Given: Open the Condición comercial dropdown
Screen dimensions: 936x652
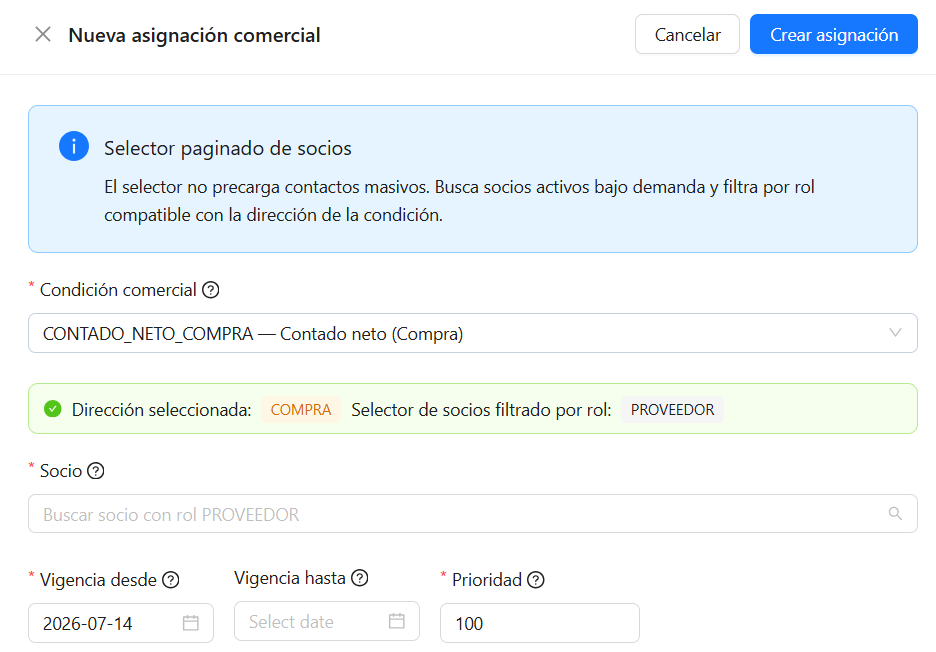Looking at the screenshot, I should tap(472, 333).
